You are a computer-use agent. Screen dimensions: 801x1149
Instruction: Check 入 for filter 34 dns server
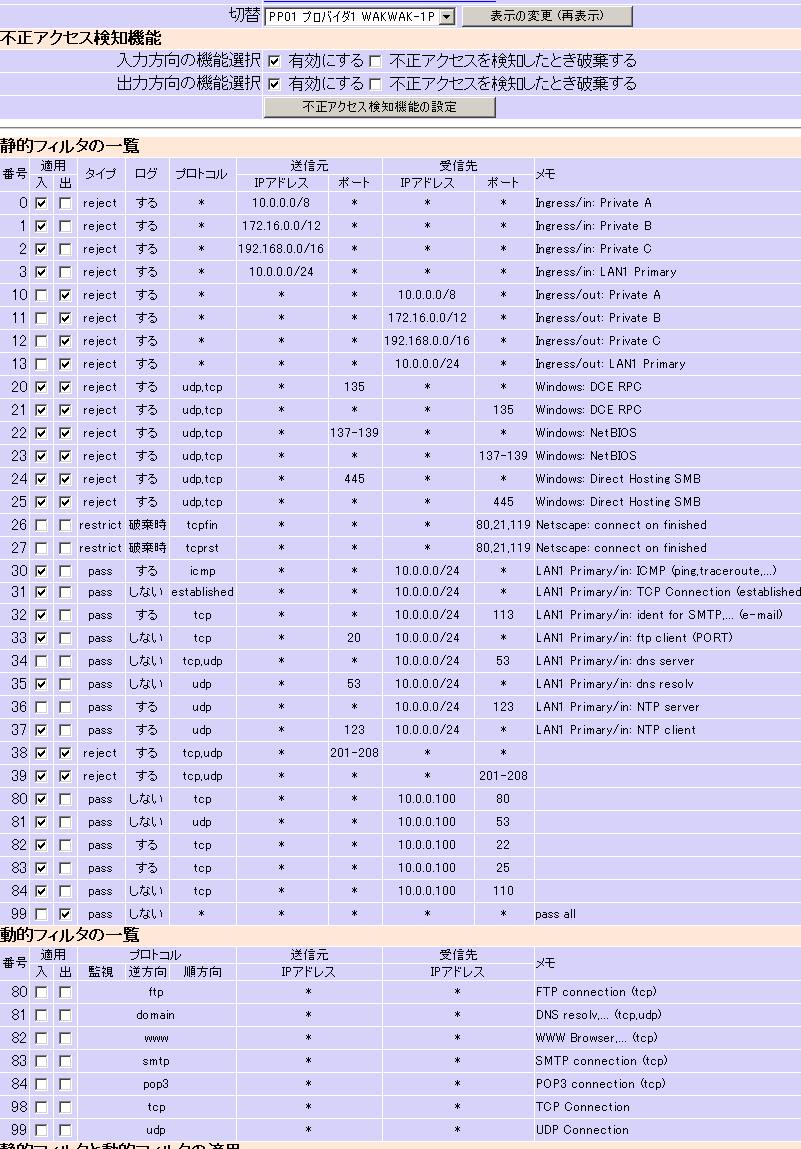tap(41, 661)
